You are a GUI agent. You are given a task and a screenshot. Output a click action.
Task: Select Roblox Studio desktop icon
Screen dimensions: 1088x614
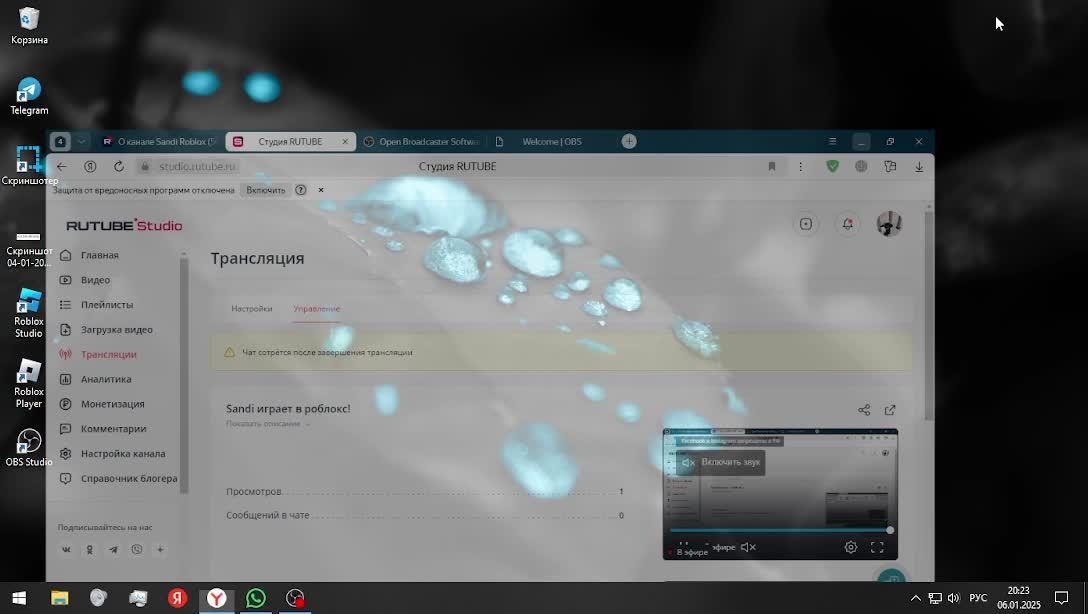(x=28, y=313)
